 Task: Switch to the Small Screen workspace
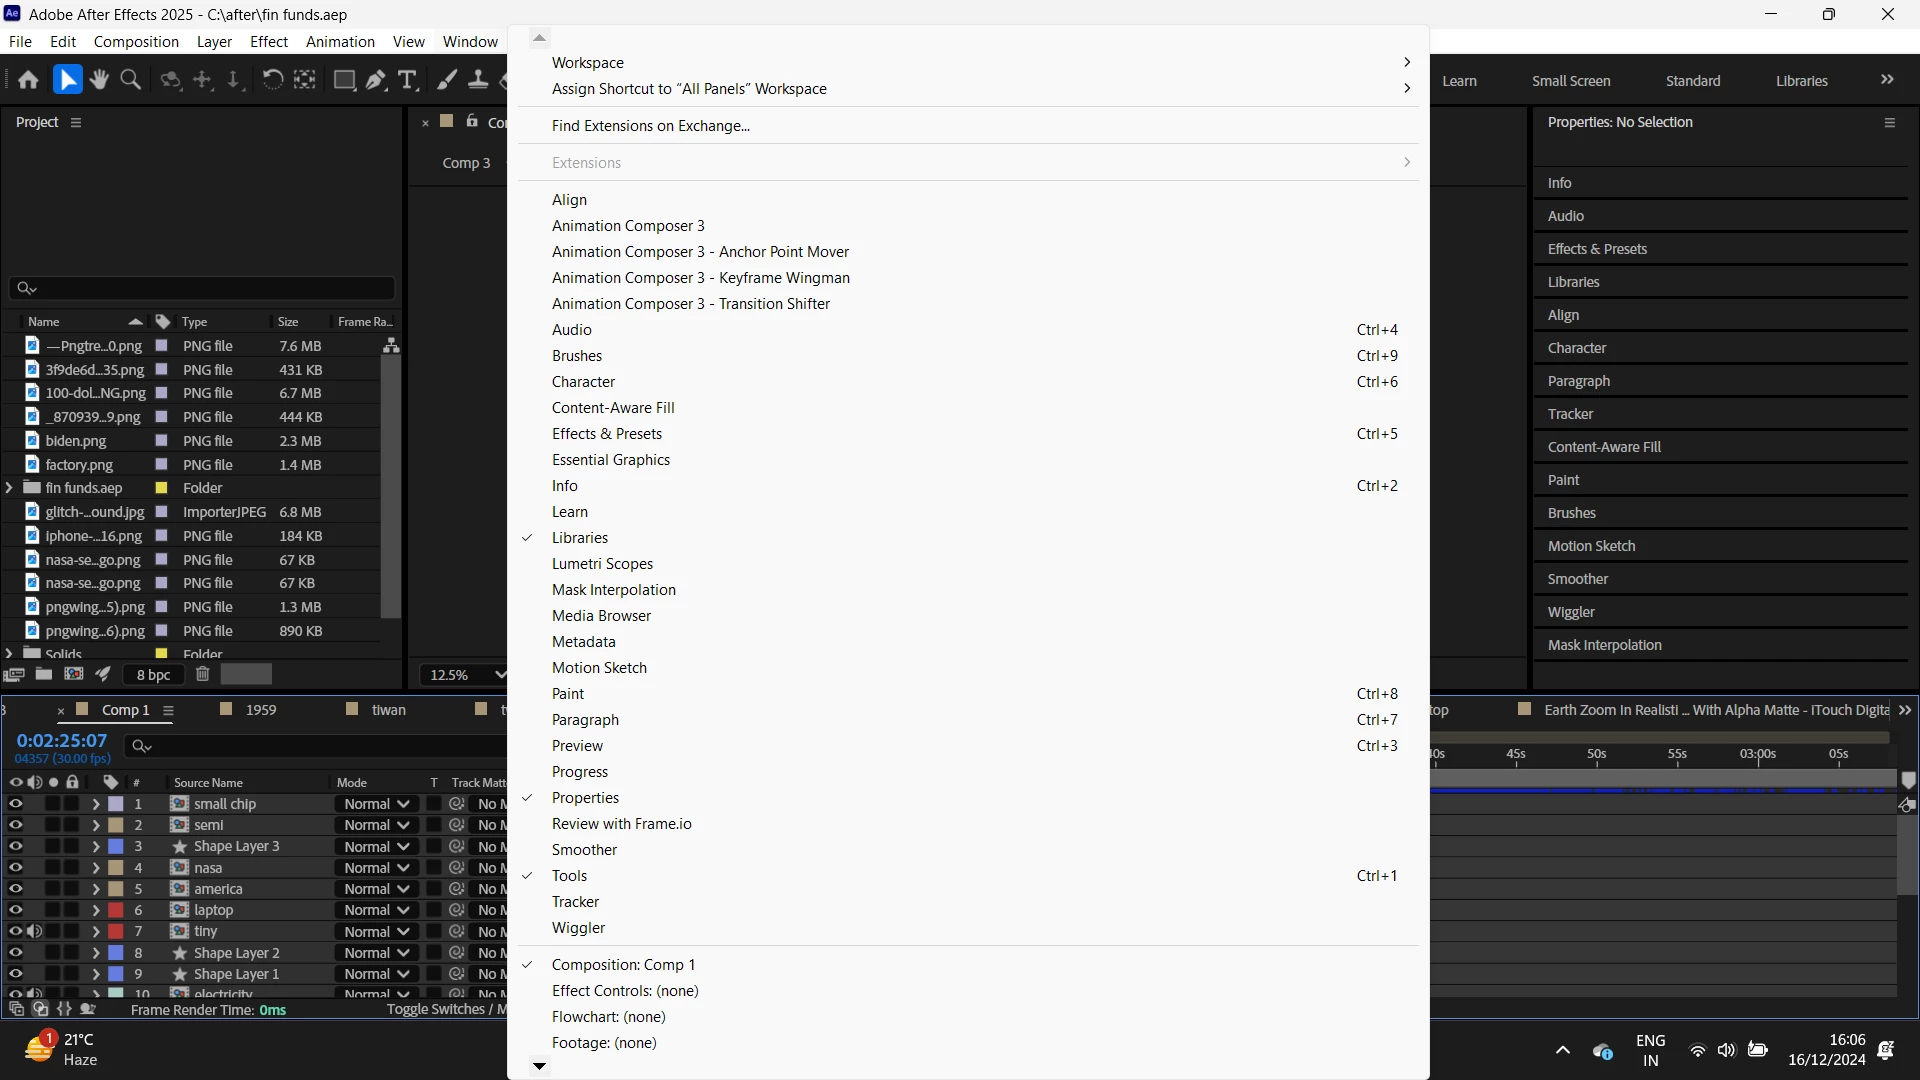[x=1570, y=81]
